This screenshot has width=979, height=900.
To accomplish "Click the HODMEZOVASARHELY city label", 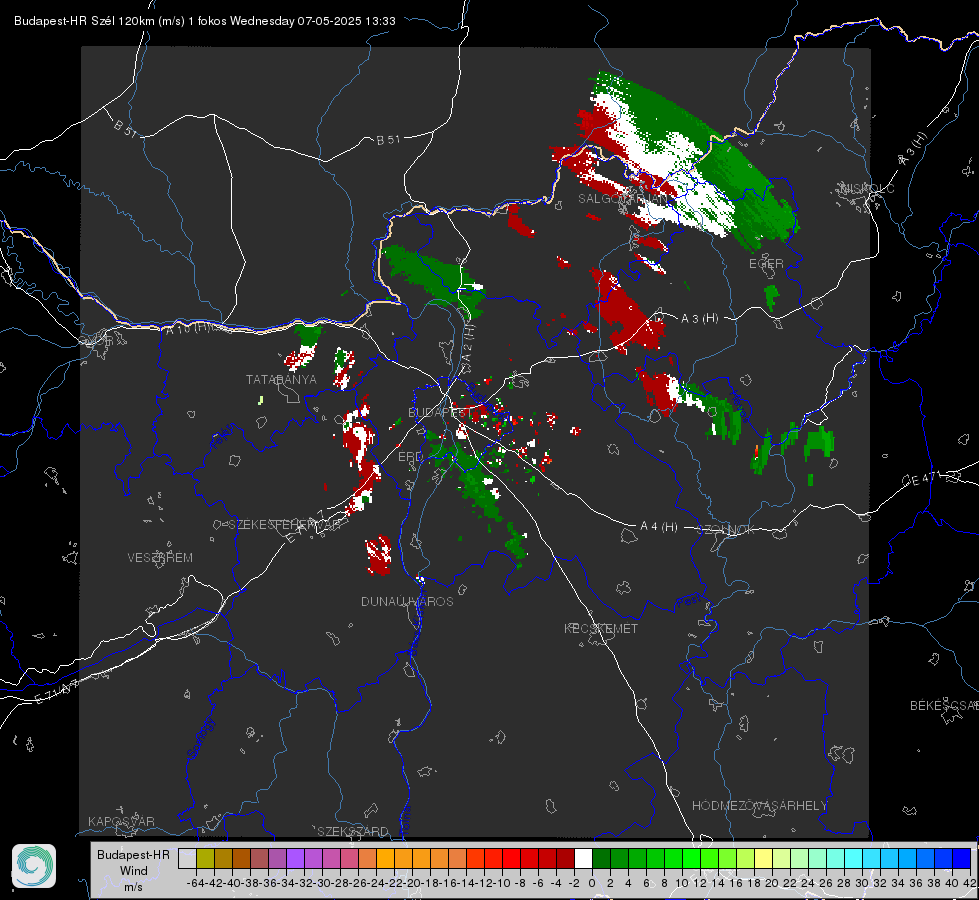I will click(759, 806).
